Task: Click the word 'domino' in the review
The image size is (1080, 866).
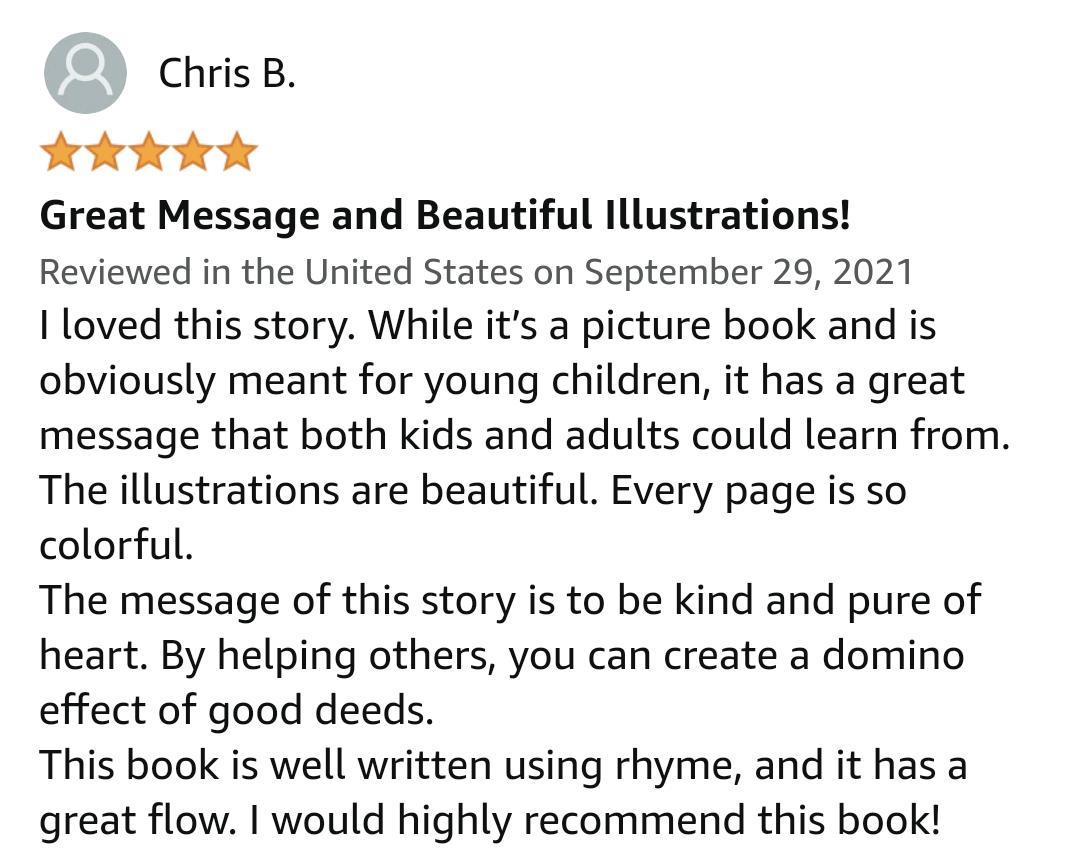Action: (893, 655)
